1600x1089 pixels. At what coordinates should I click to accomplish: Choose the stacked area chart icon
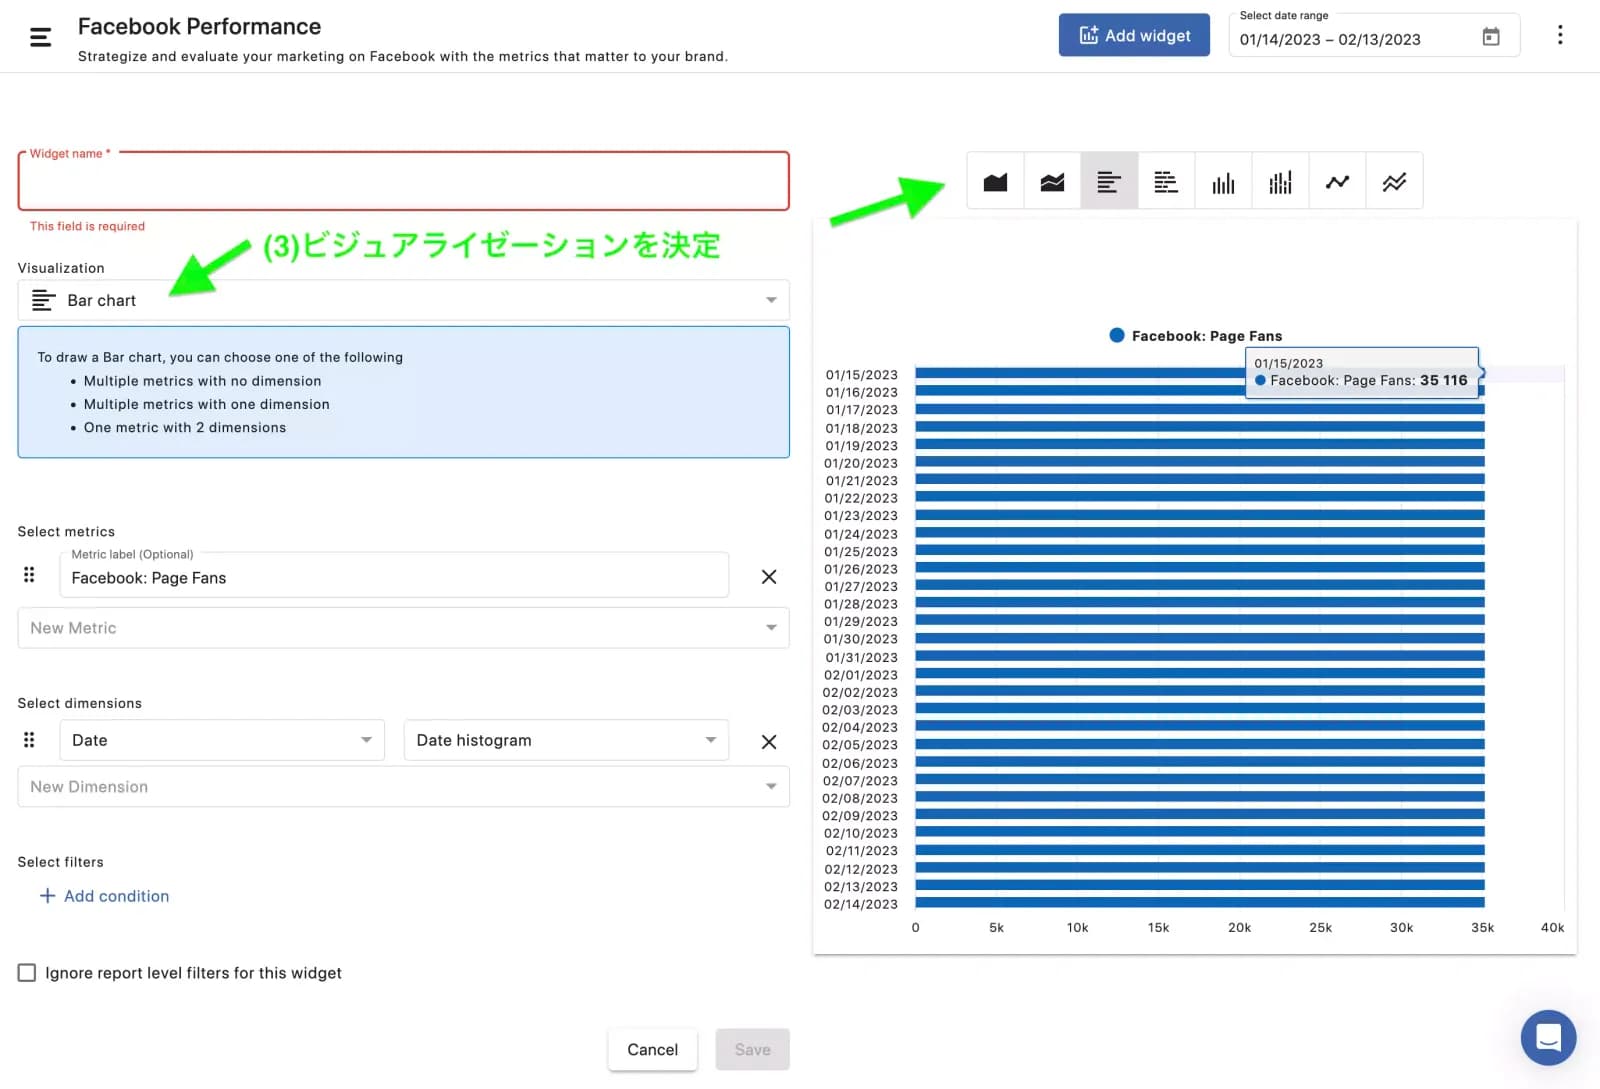click(x=1052, y=182)
